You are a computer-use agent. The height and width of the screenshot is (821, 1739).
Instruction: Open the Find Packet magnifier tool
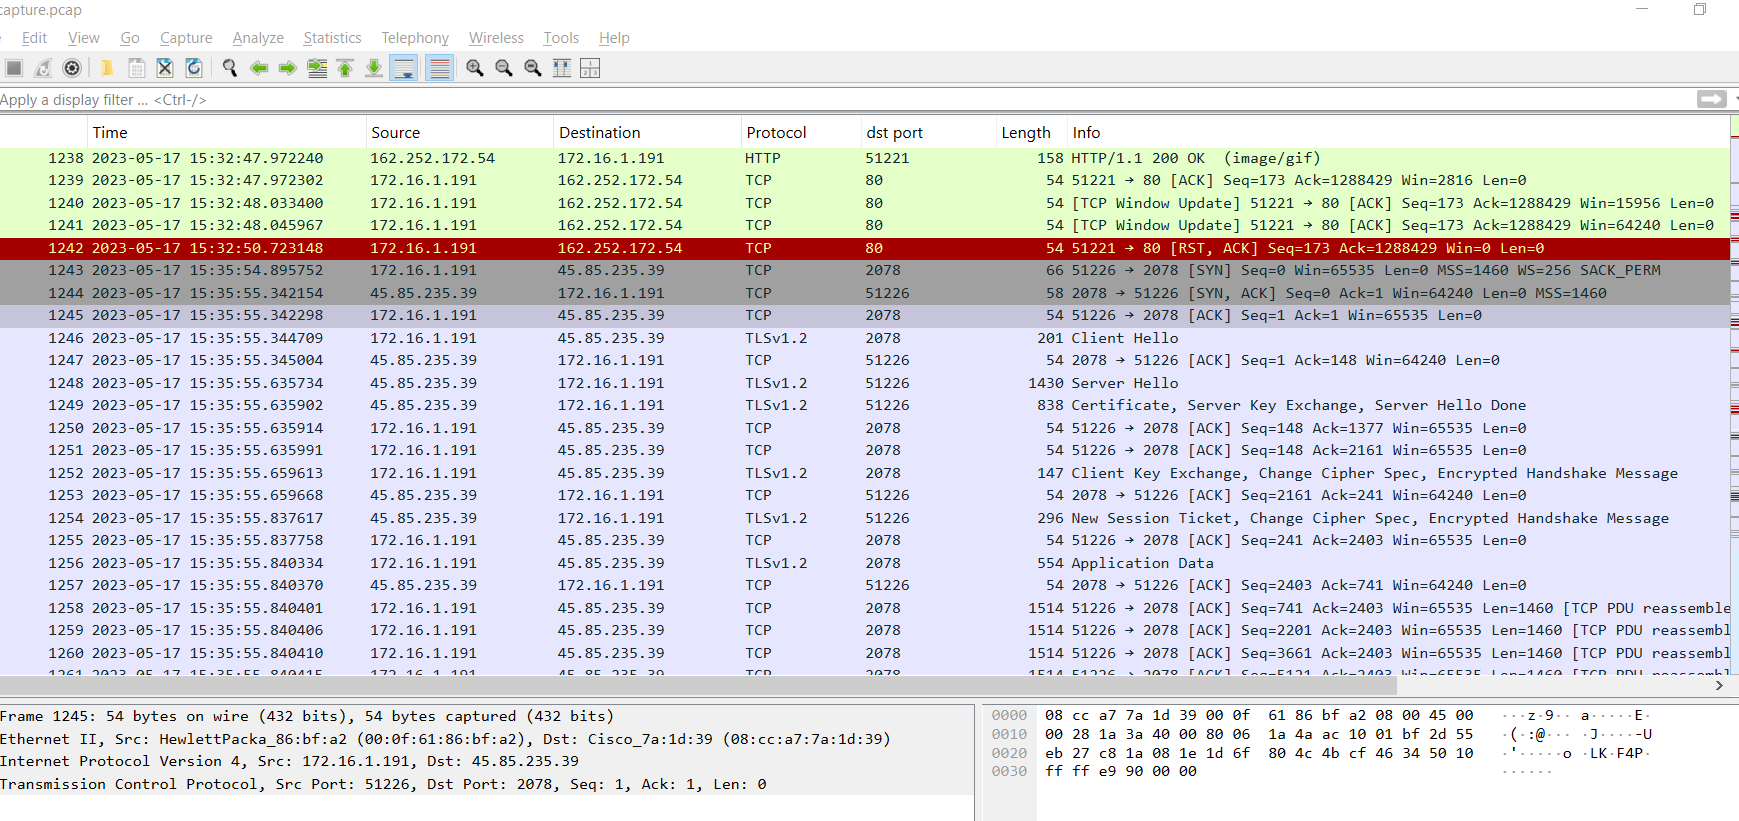point(230,68)
